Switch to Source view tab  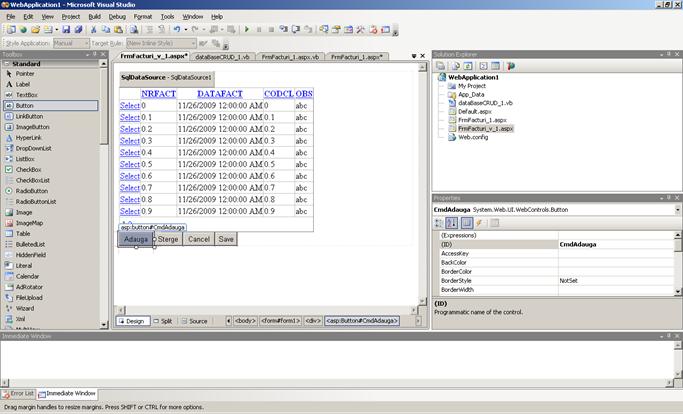coord(194,321)
